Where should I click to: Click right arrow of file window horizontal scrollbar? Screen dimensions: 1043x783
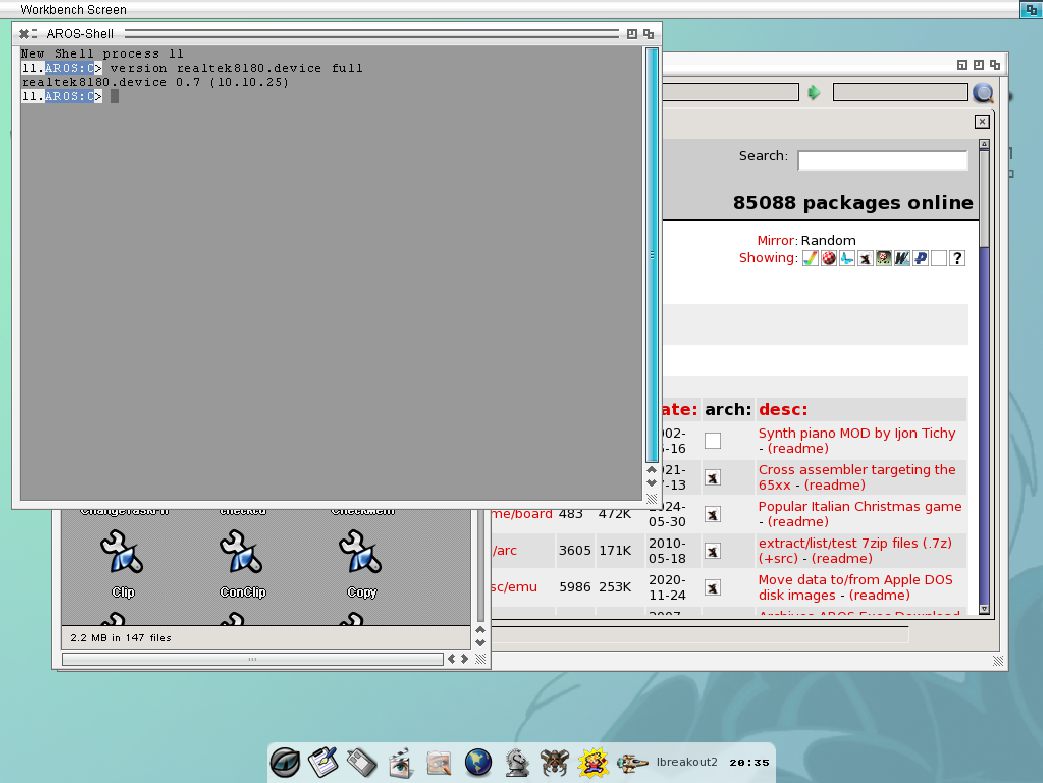pyautogui.click(x=463, y=659)
